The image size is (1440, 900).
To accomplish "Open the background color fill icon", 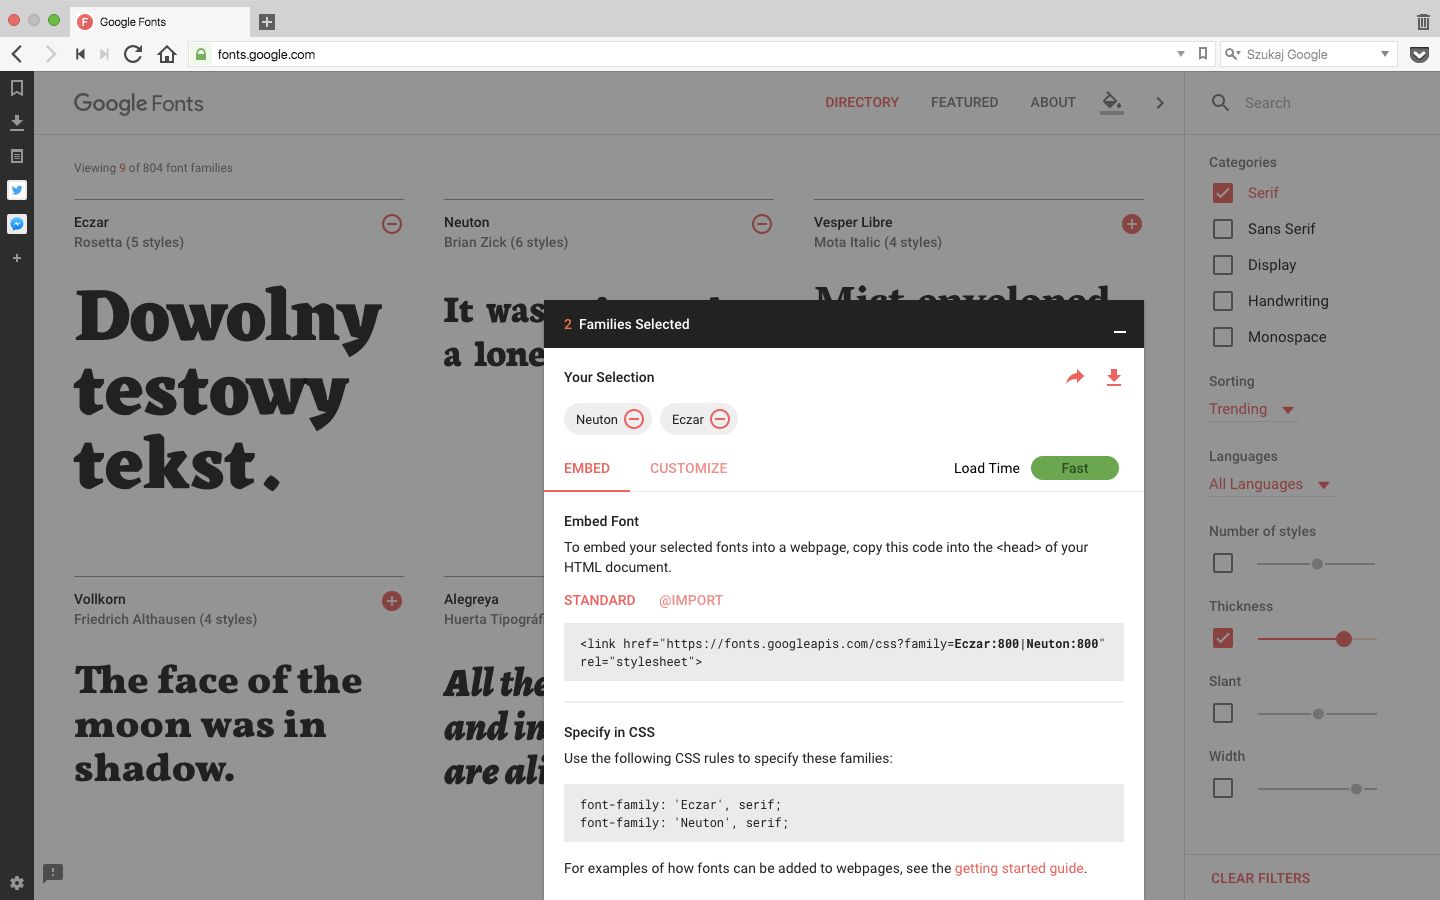I will pyautogui.click(x=1111, y=102).
